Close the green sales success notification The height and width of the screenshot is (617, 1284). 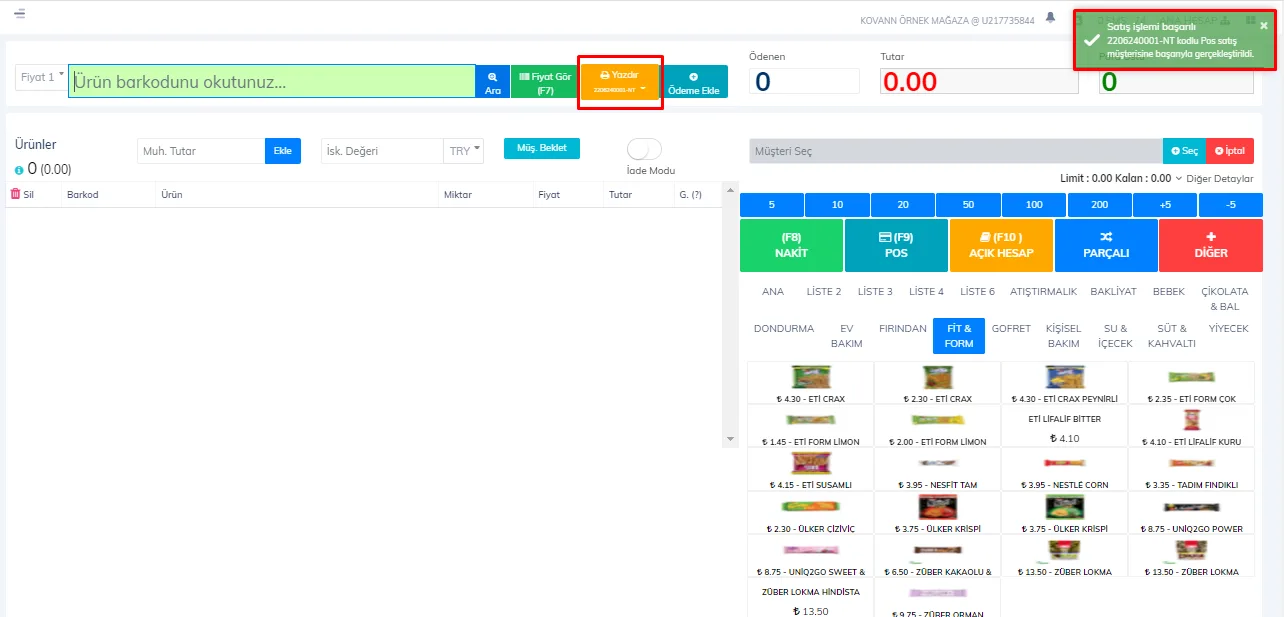(1264, 25)
